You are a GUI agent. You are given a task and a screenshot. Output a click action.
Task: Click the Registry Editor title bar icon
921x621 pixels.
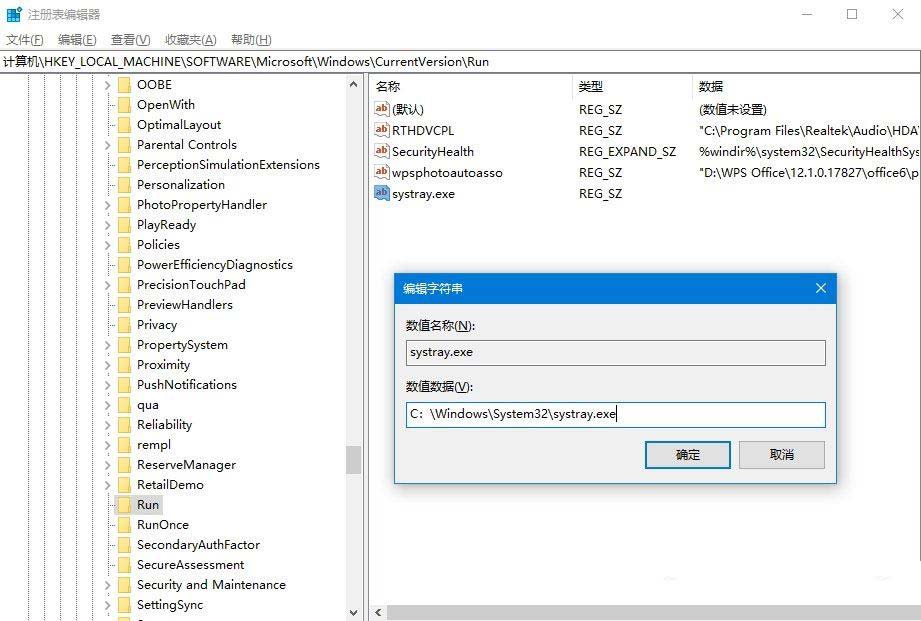click(14, 14)
